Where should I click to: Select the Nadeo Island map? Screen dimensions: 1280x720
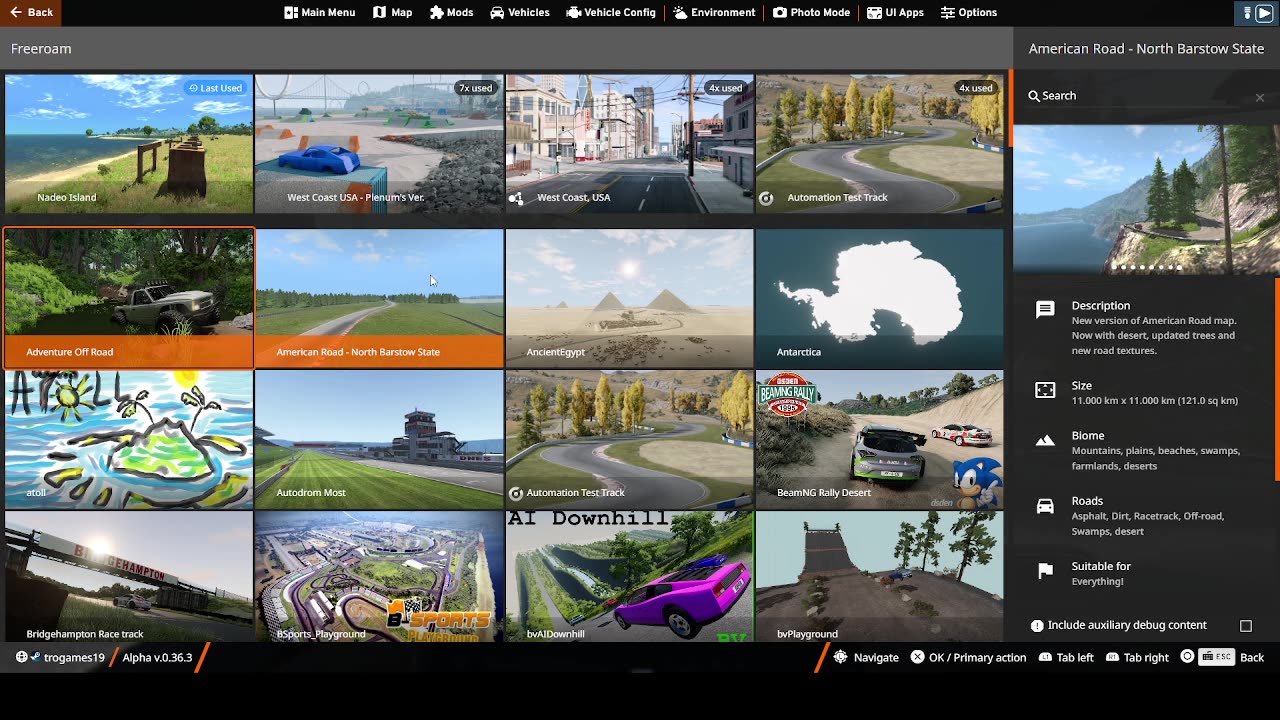click(x=129, y=143)
